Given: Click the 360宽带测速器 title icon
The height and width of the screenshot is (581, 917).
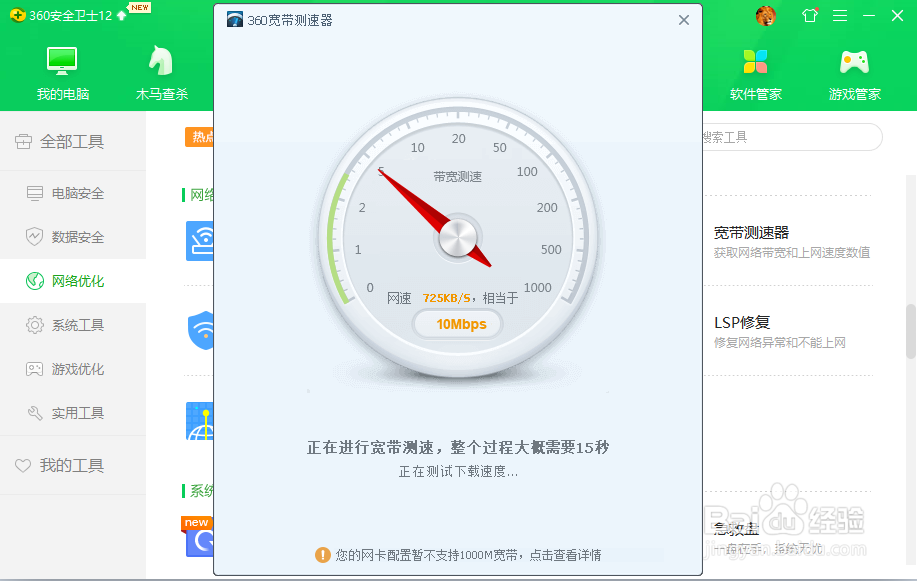Looking at the screenshot, I should pyautogui.click(x=235, y=20).
